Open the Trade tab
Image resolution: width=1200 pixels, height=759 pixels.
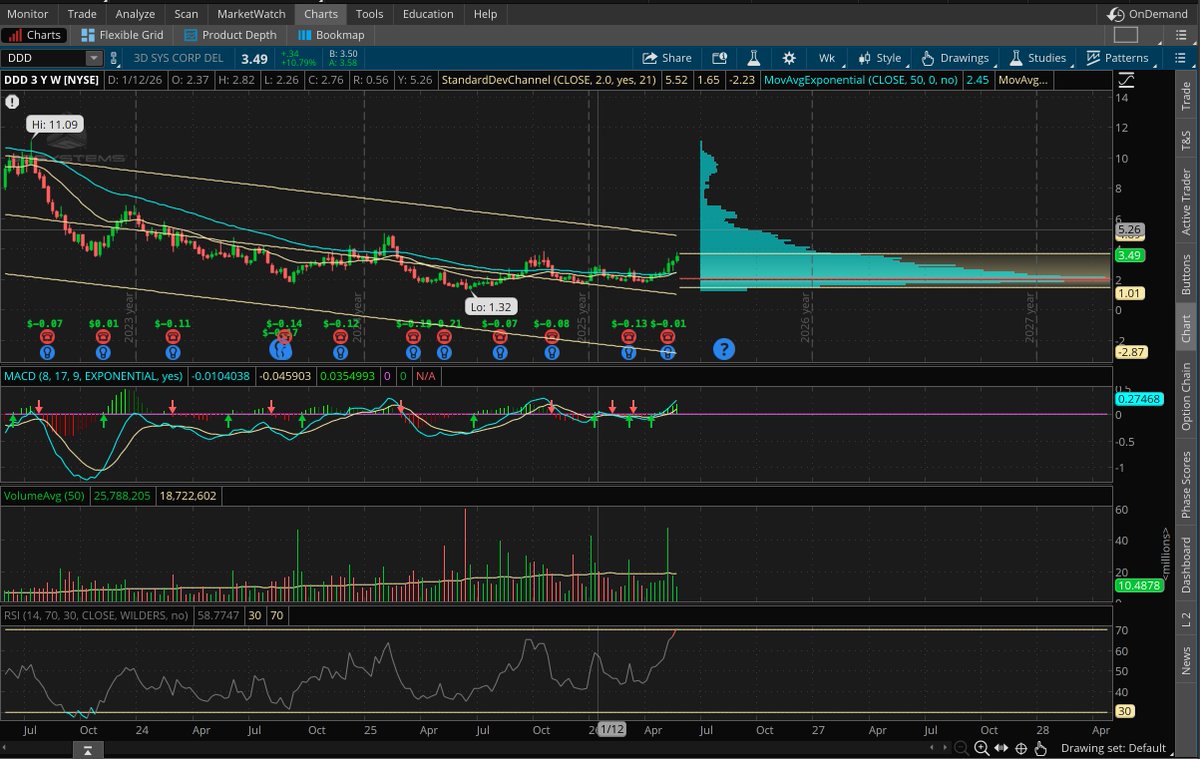tap(82, 14)
